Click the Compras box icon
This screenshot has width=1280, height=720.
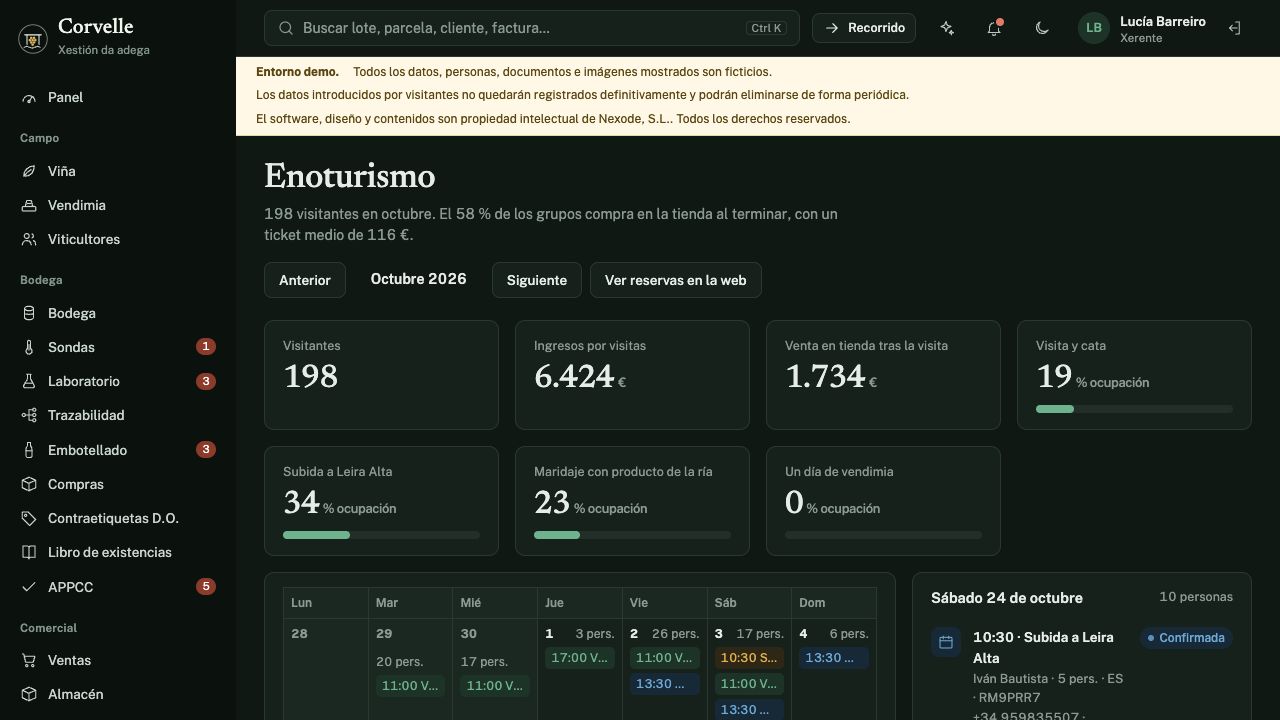point(29,484)
